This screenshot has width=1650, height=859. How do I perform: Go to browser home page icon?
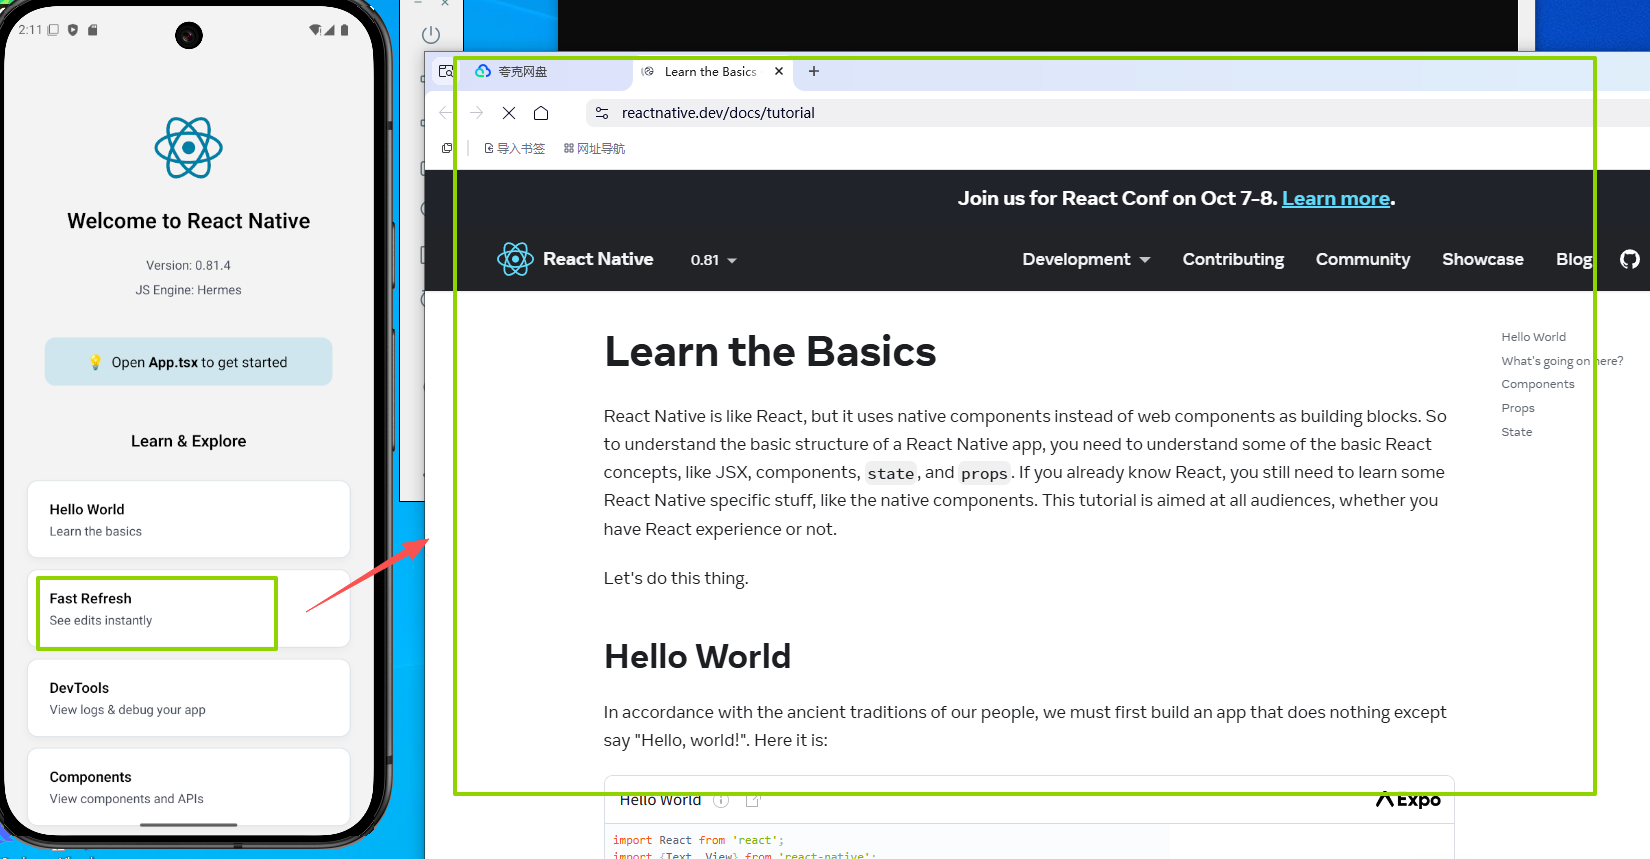[541, 113]
